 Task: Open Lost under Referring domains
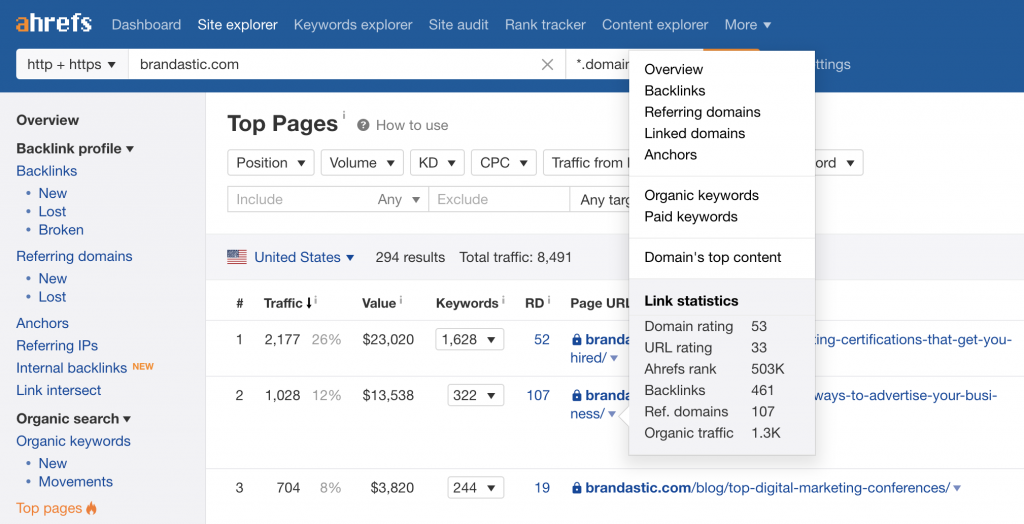tap(52, 297)
